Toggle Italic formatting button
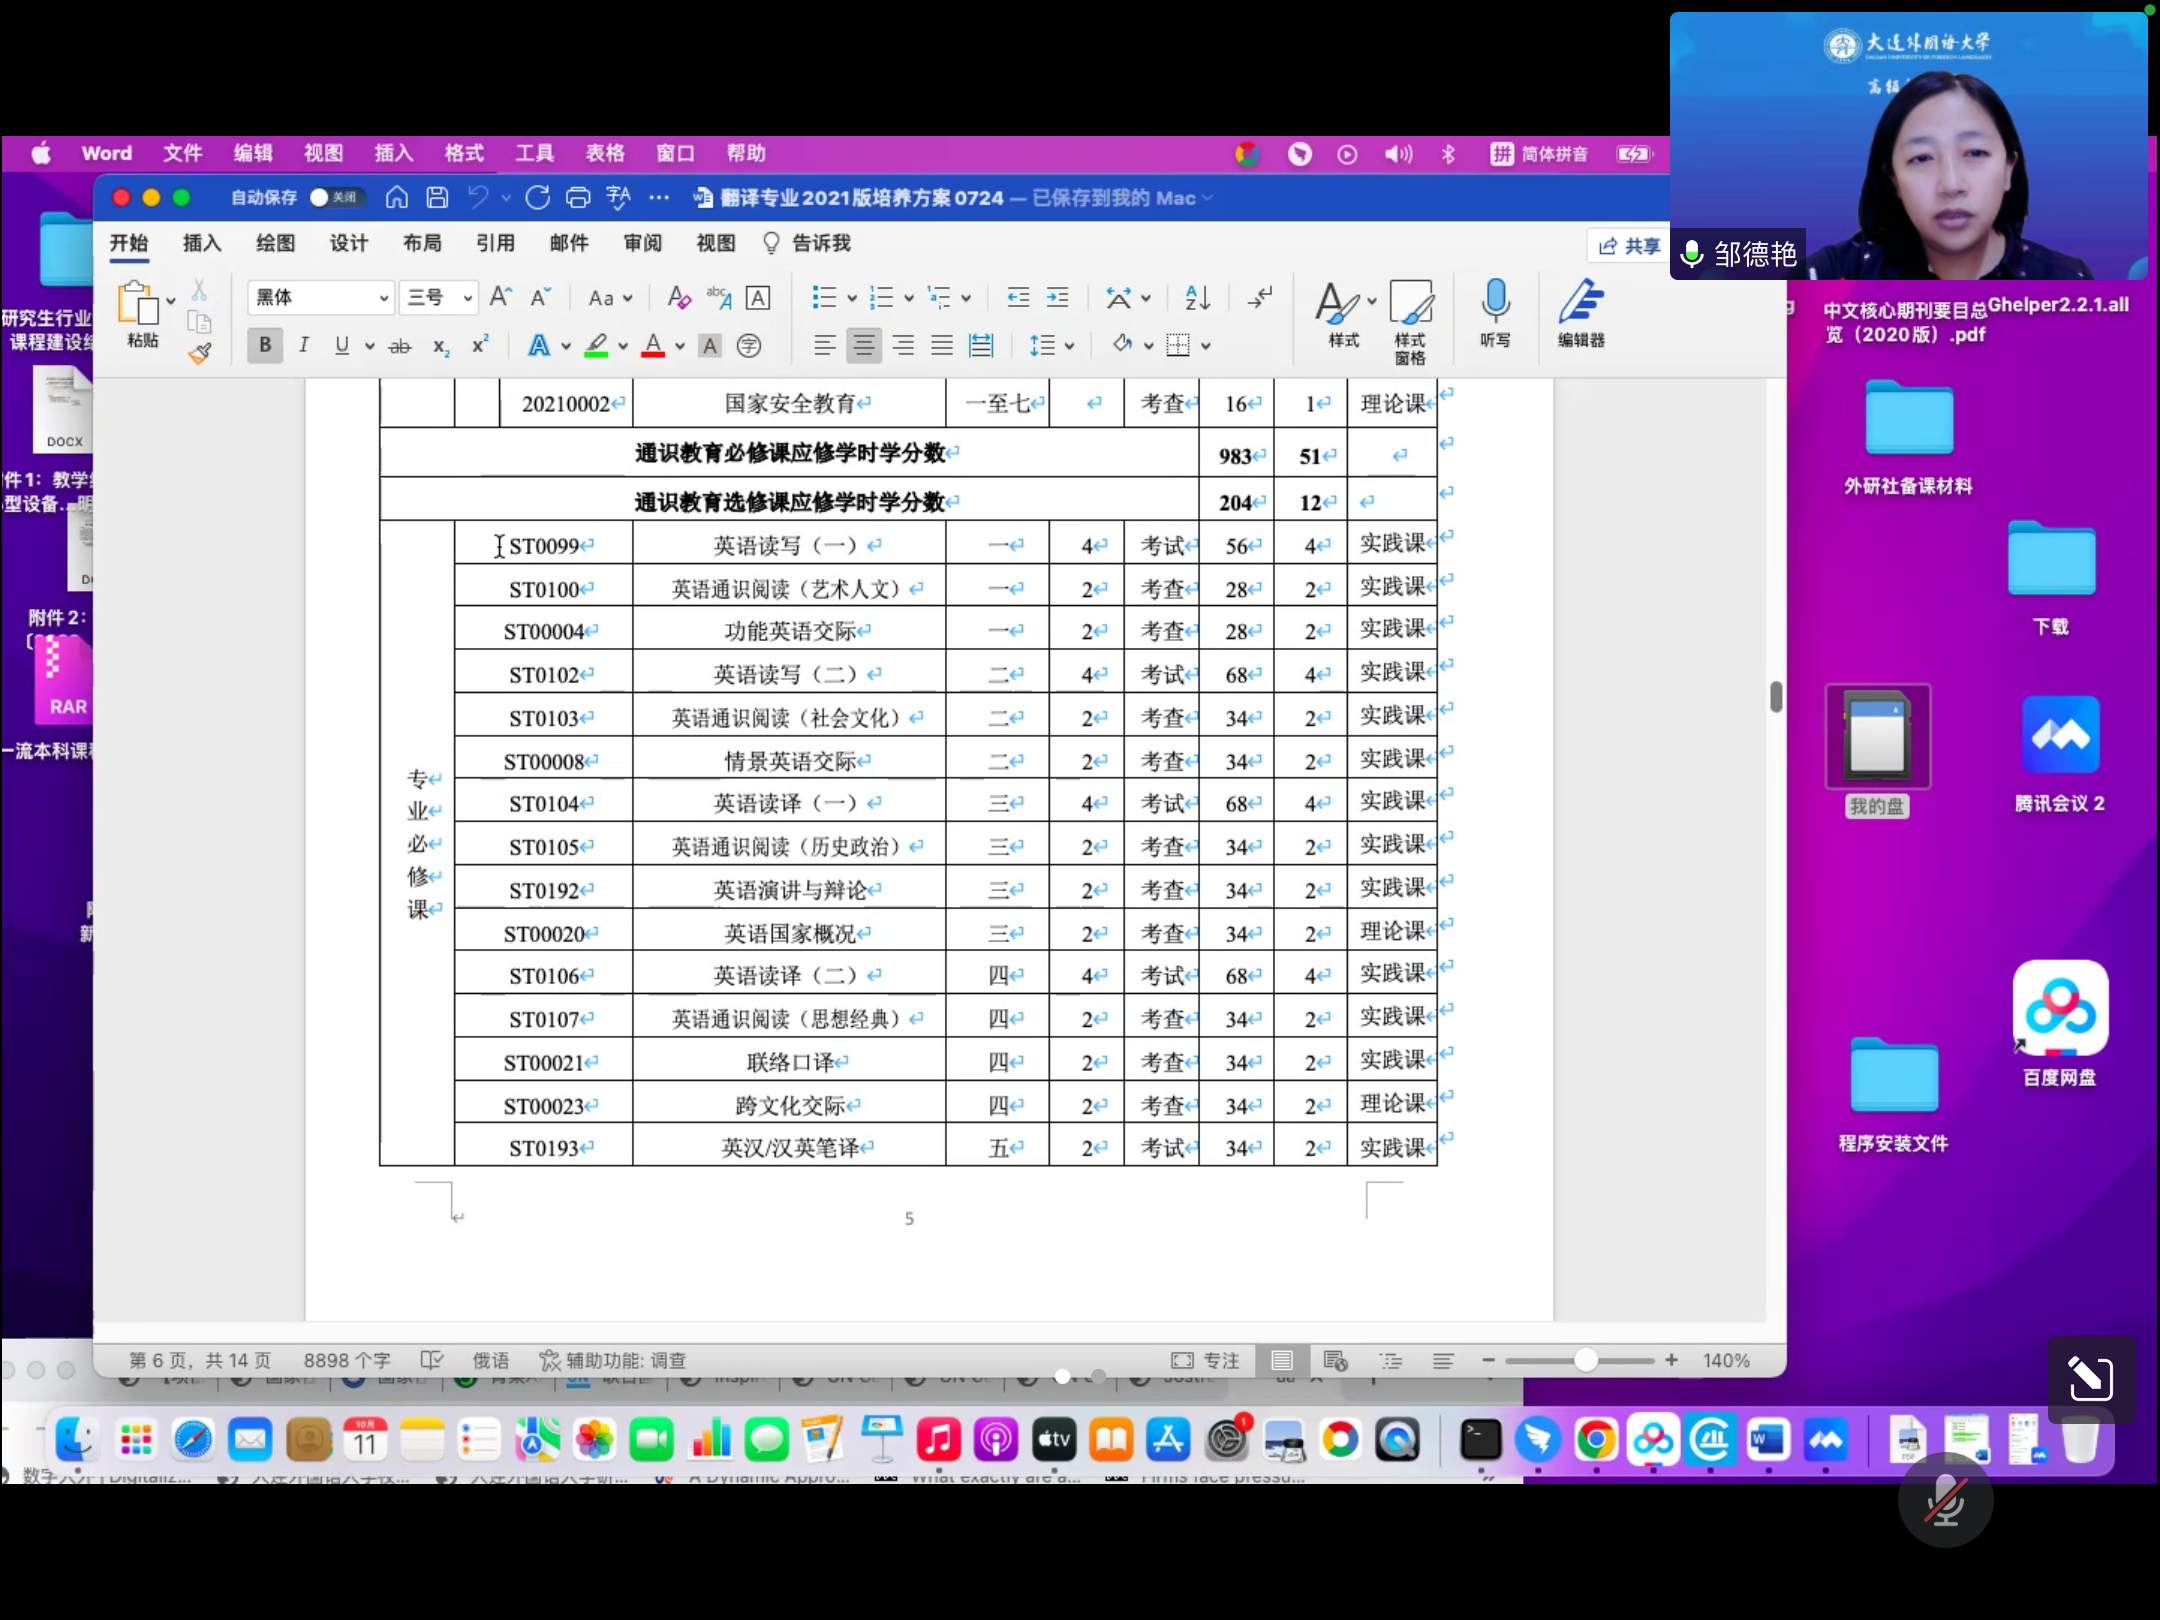This screenshot has width=2160, height=1620. point(303,346)
